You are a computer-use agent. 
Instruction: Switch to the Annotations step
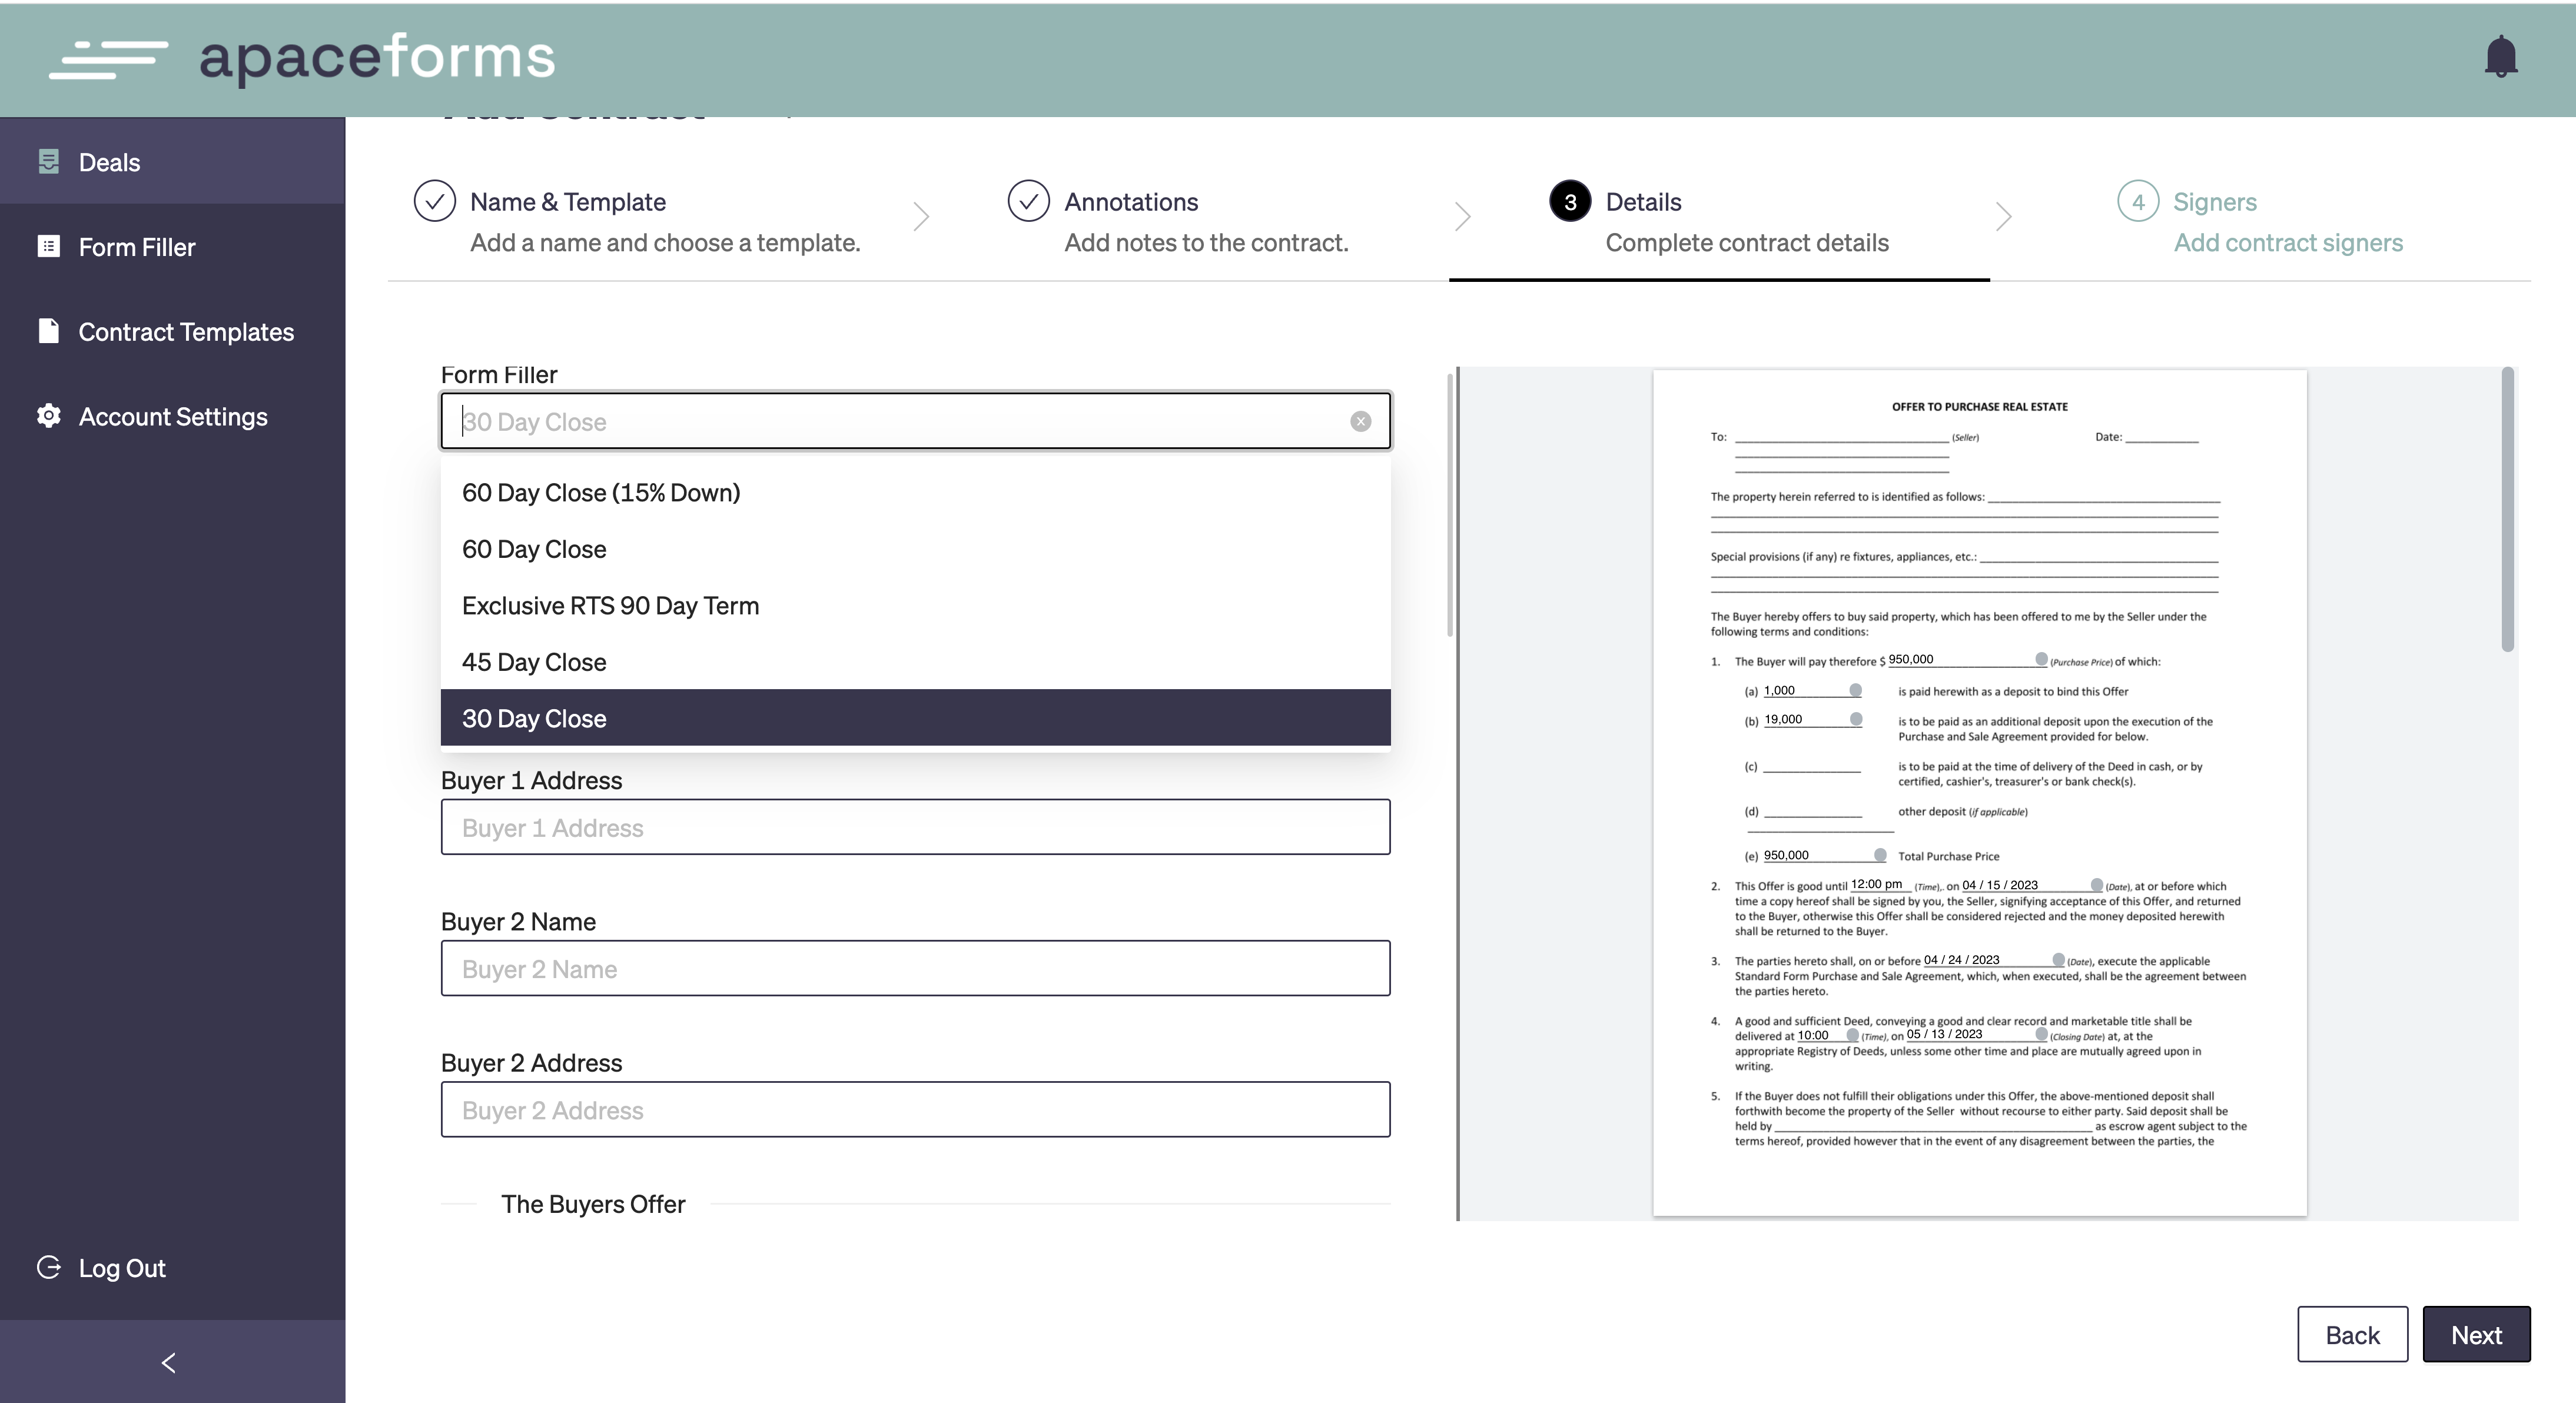1130,202
